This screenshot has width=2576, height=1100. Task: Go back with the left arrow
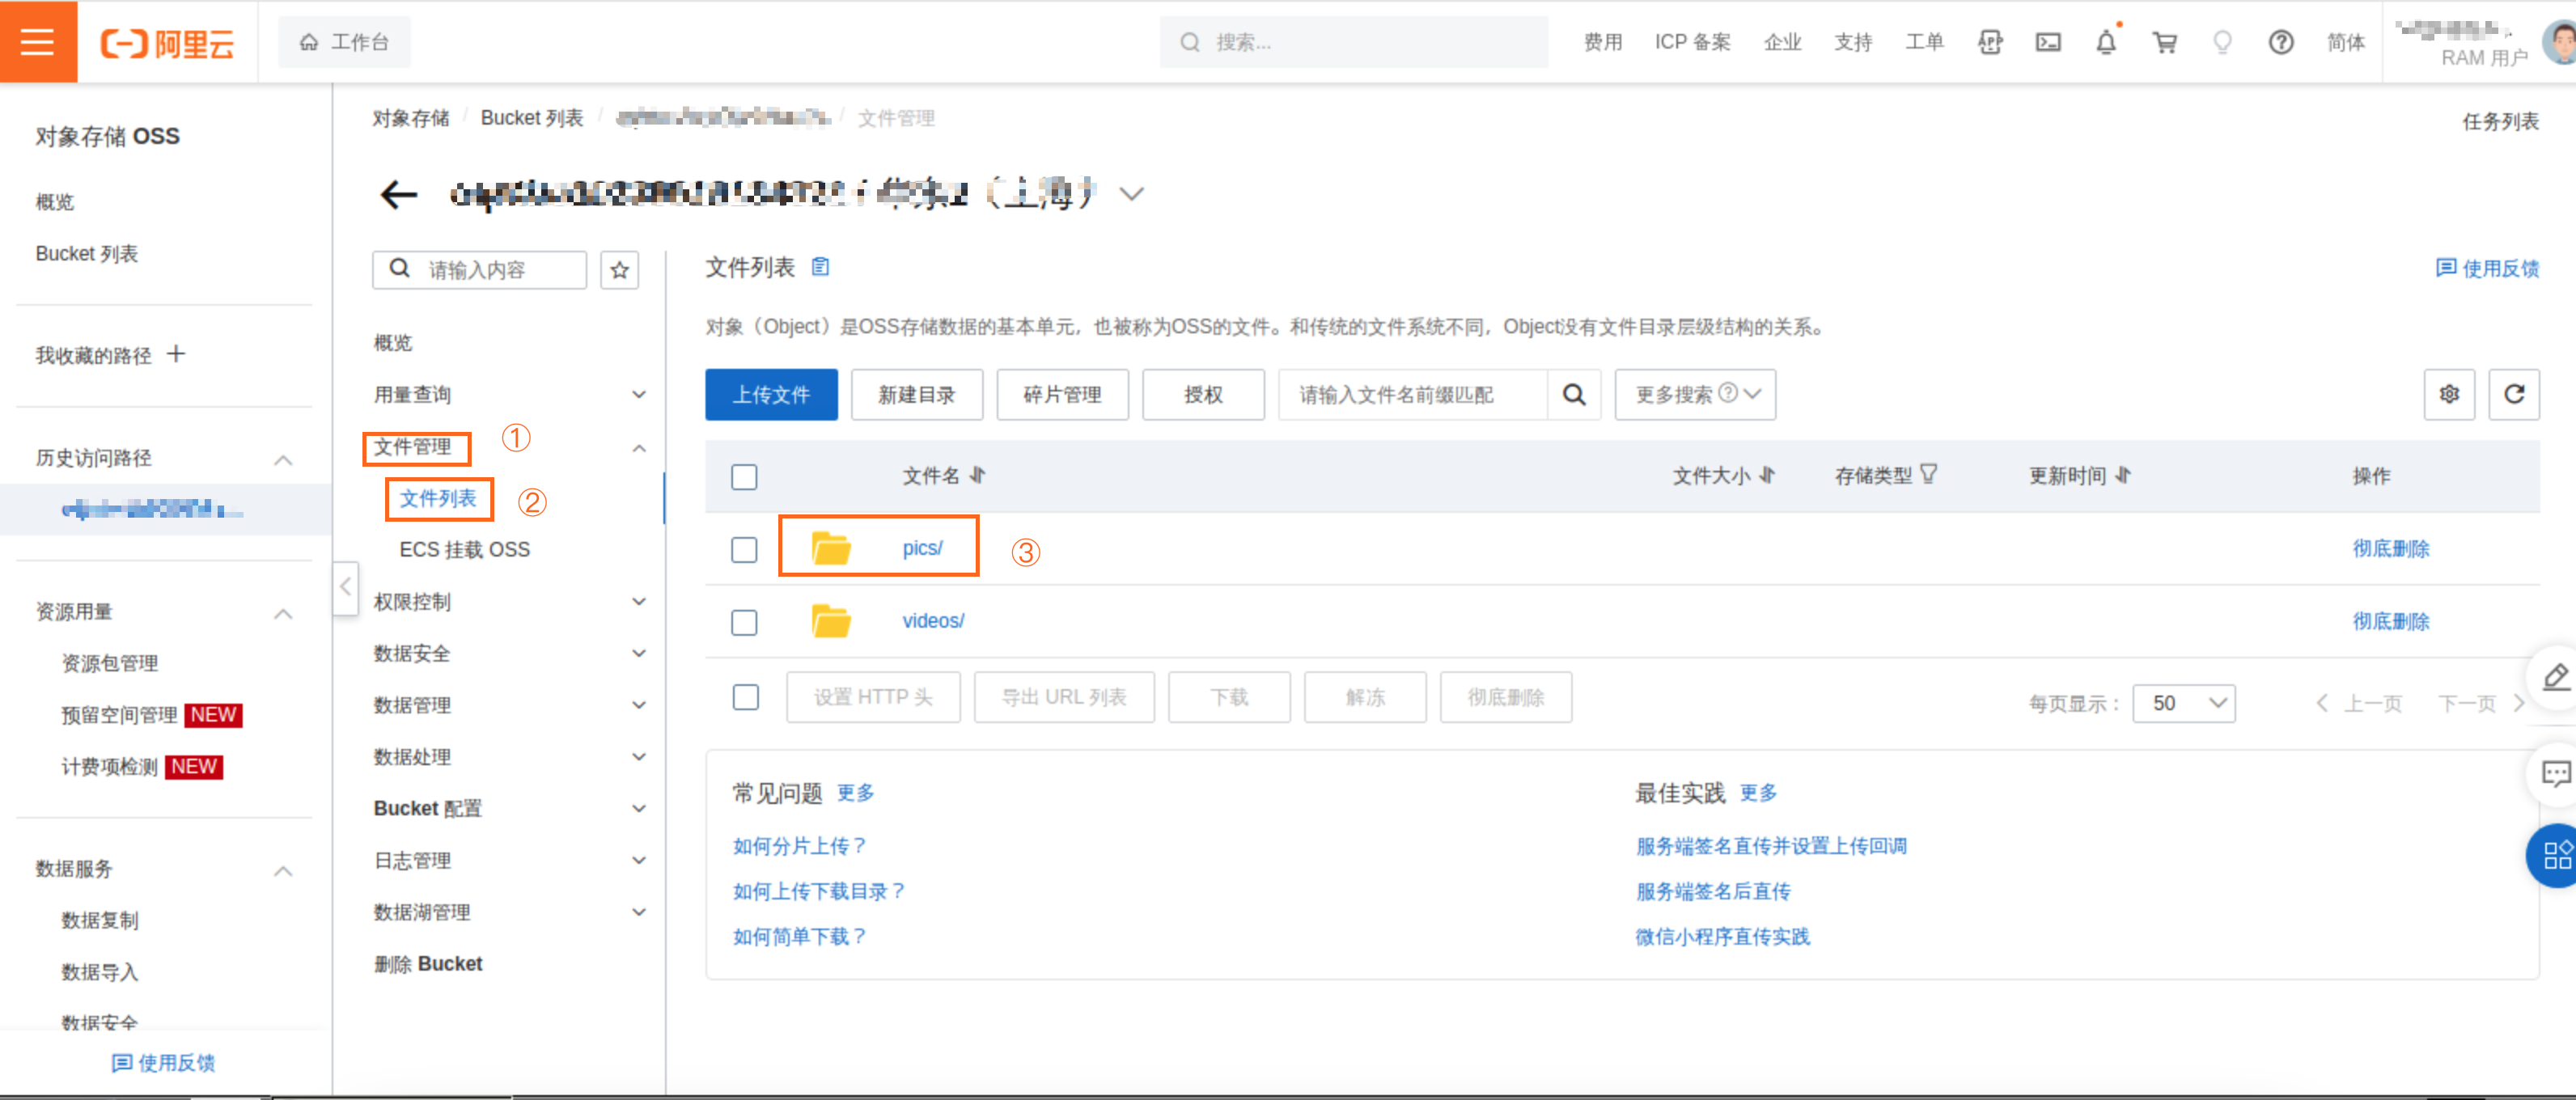click(x=398, y=194)
